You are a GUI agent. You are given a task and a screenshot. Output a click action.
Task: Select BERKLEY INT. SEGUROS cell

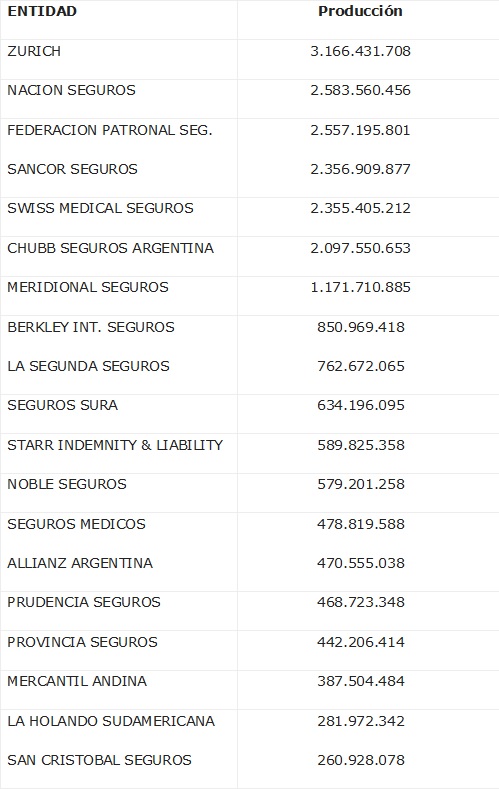pos(91,327)
